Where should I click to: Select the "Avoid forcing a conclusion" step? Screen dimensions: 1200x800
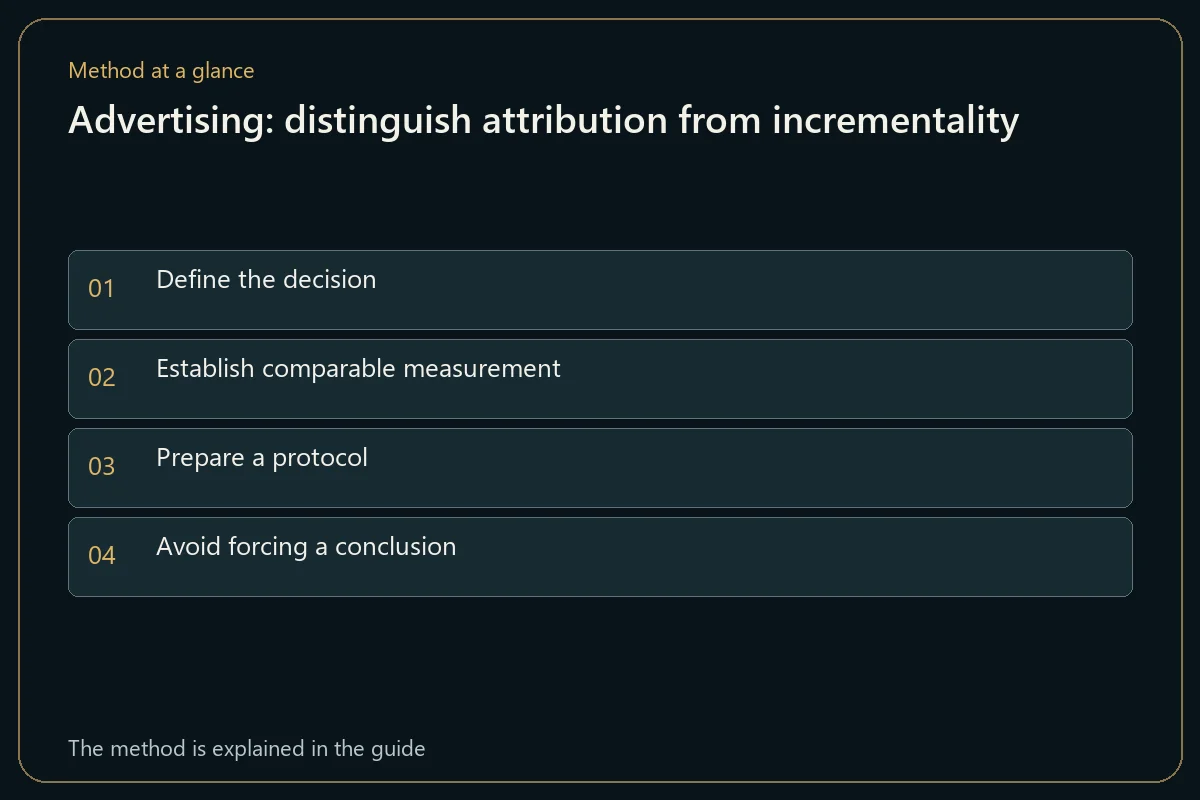click(600, 557)
